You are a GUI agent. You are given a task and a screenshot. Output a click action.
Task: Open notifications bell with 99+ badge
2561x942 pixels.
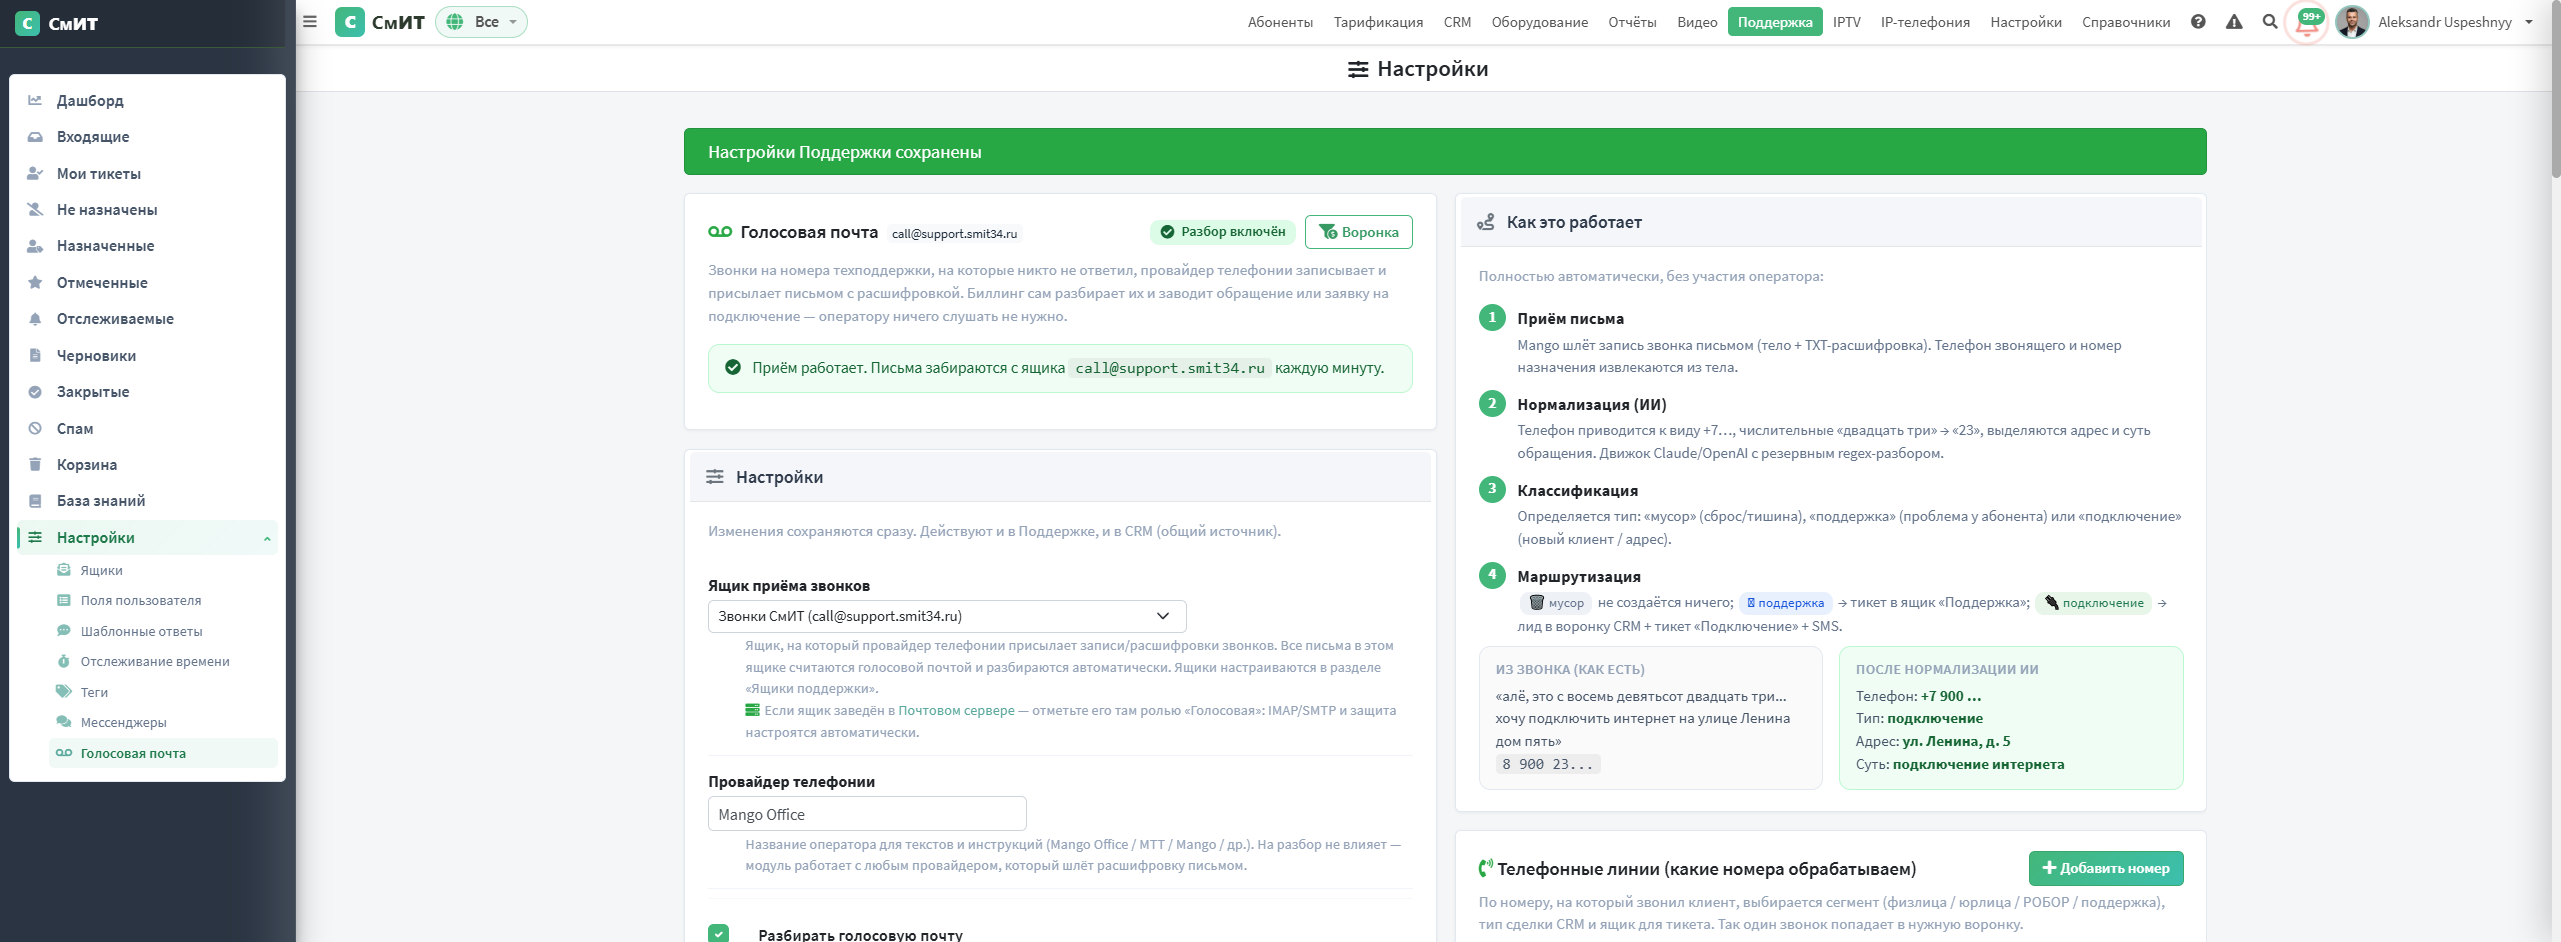pos(2307,22)
